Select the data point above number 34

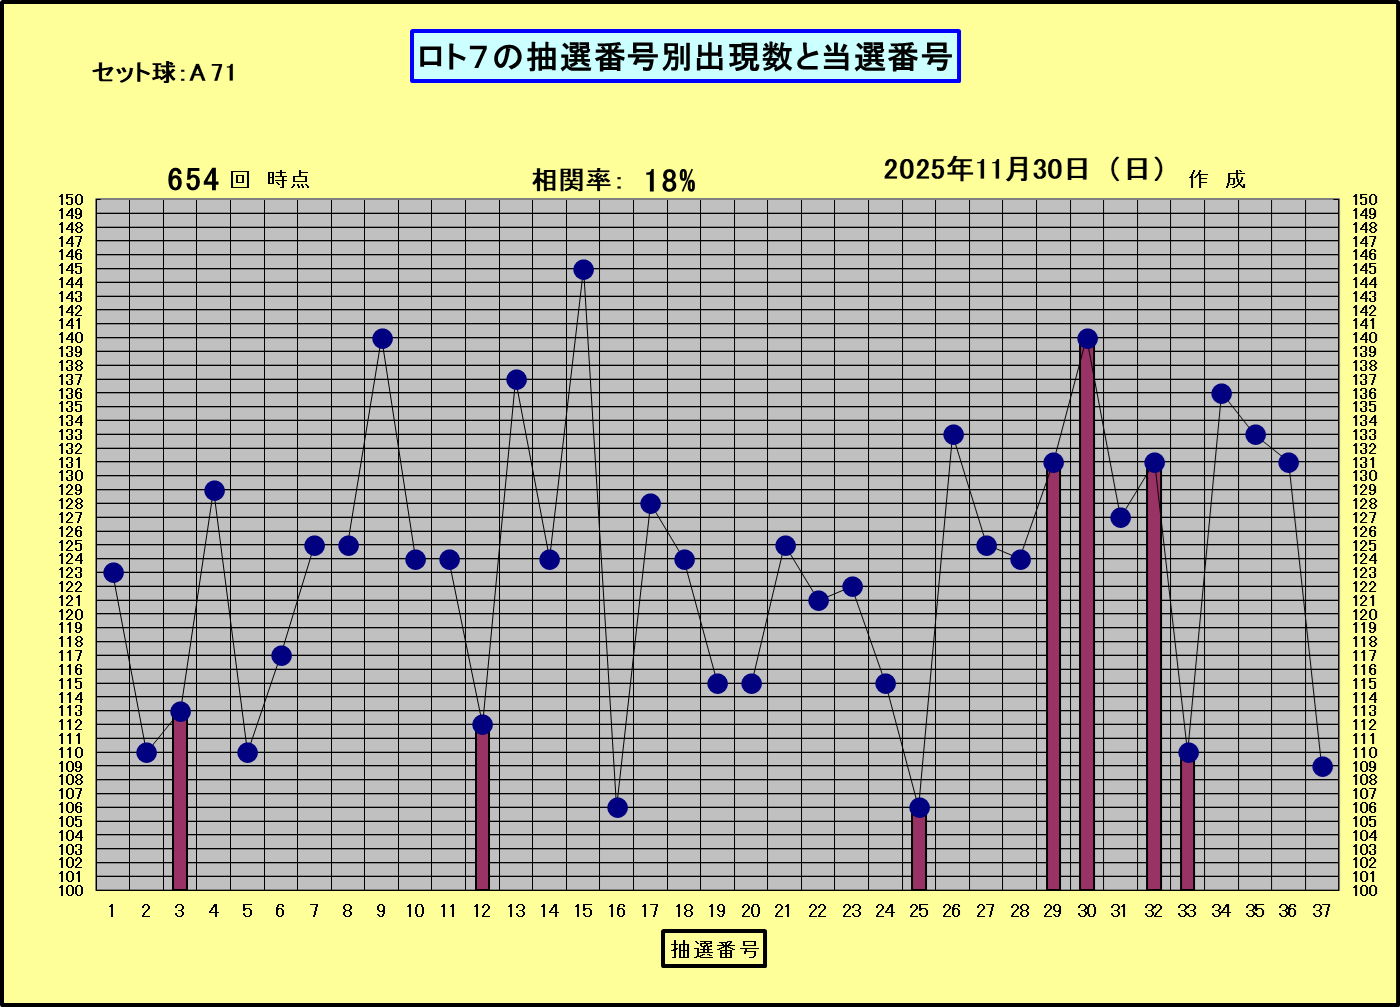tap(1221, 394)
